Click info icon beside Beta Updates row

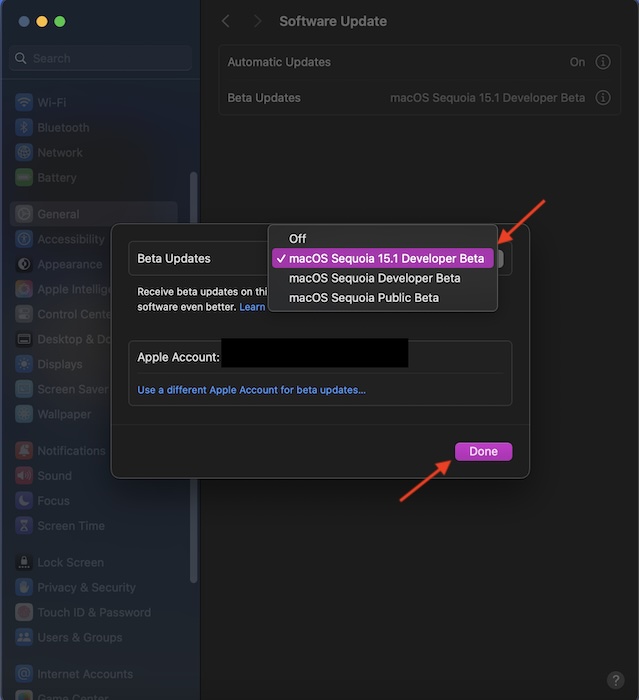603,97
